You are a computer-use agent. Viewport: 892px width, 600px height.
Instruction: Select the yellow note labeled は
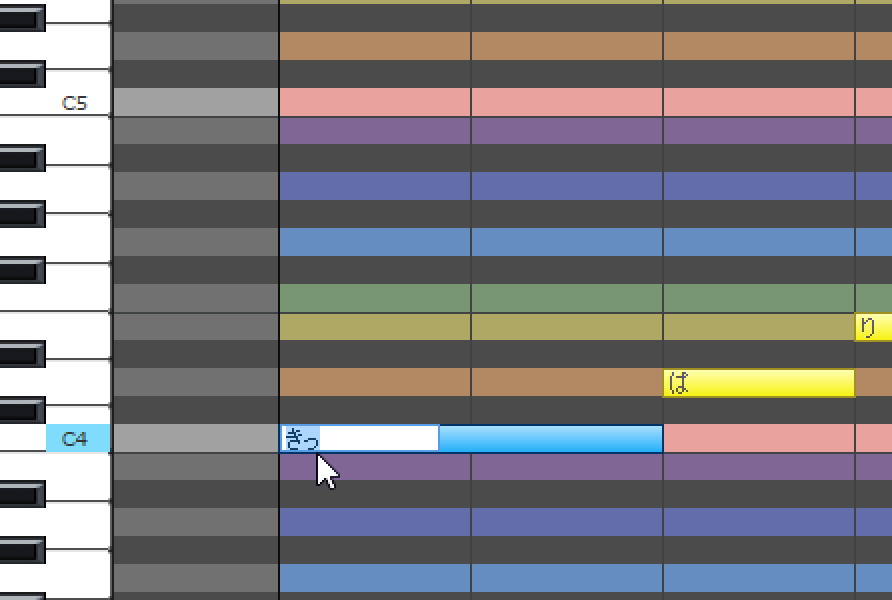[758, 383]
